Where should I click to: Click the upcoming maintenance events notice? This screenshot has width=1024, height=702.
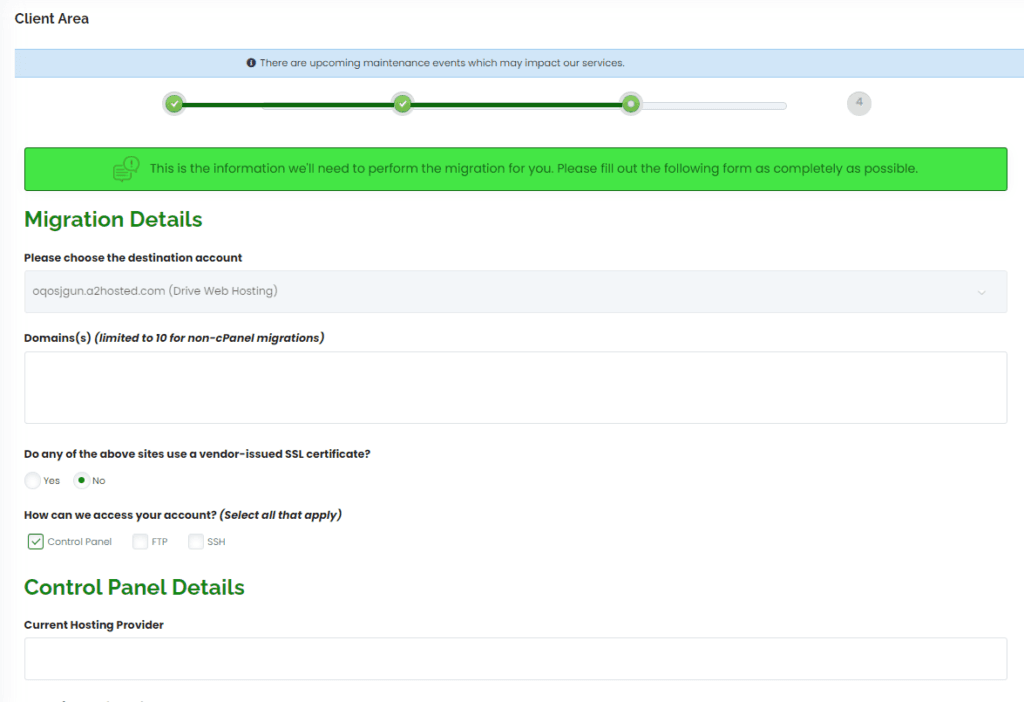(441, 63)
